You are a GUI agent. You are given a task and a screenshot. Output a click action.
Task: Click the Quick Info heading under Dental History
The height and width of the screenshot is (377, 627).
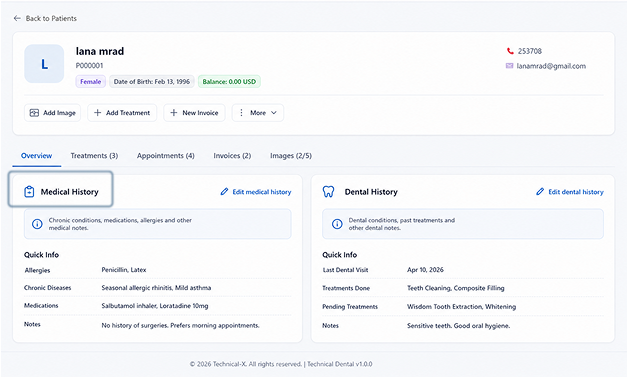coord(339,255)
